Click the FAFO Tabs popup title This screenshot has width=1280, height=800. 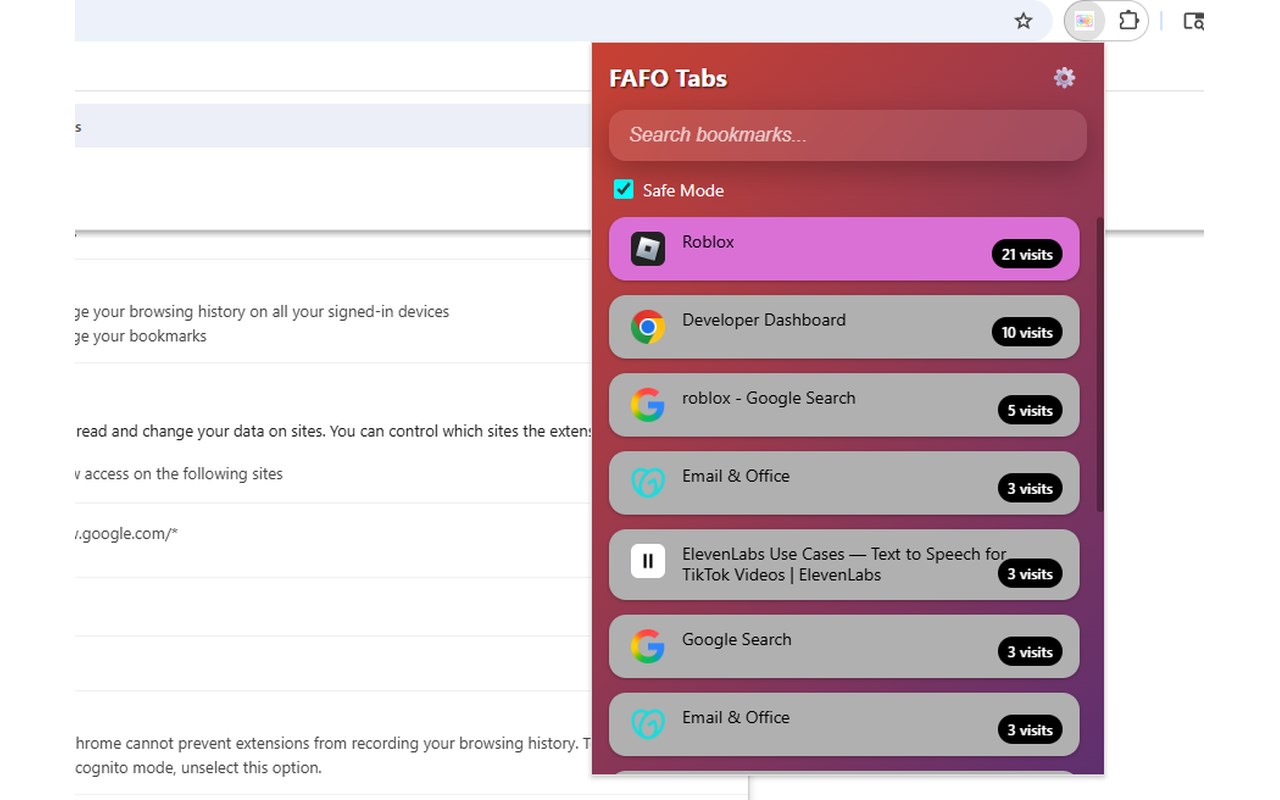pyautogui.click(x=668, y=78)
